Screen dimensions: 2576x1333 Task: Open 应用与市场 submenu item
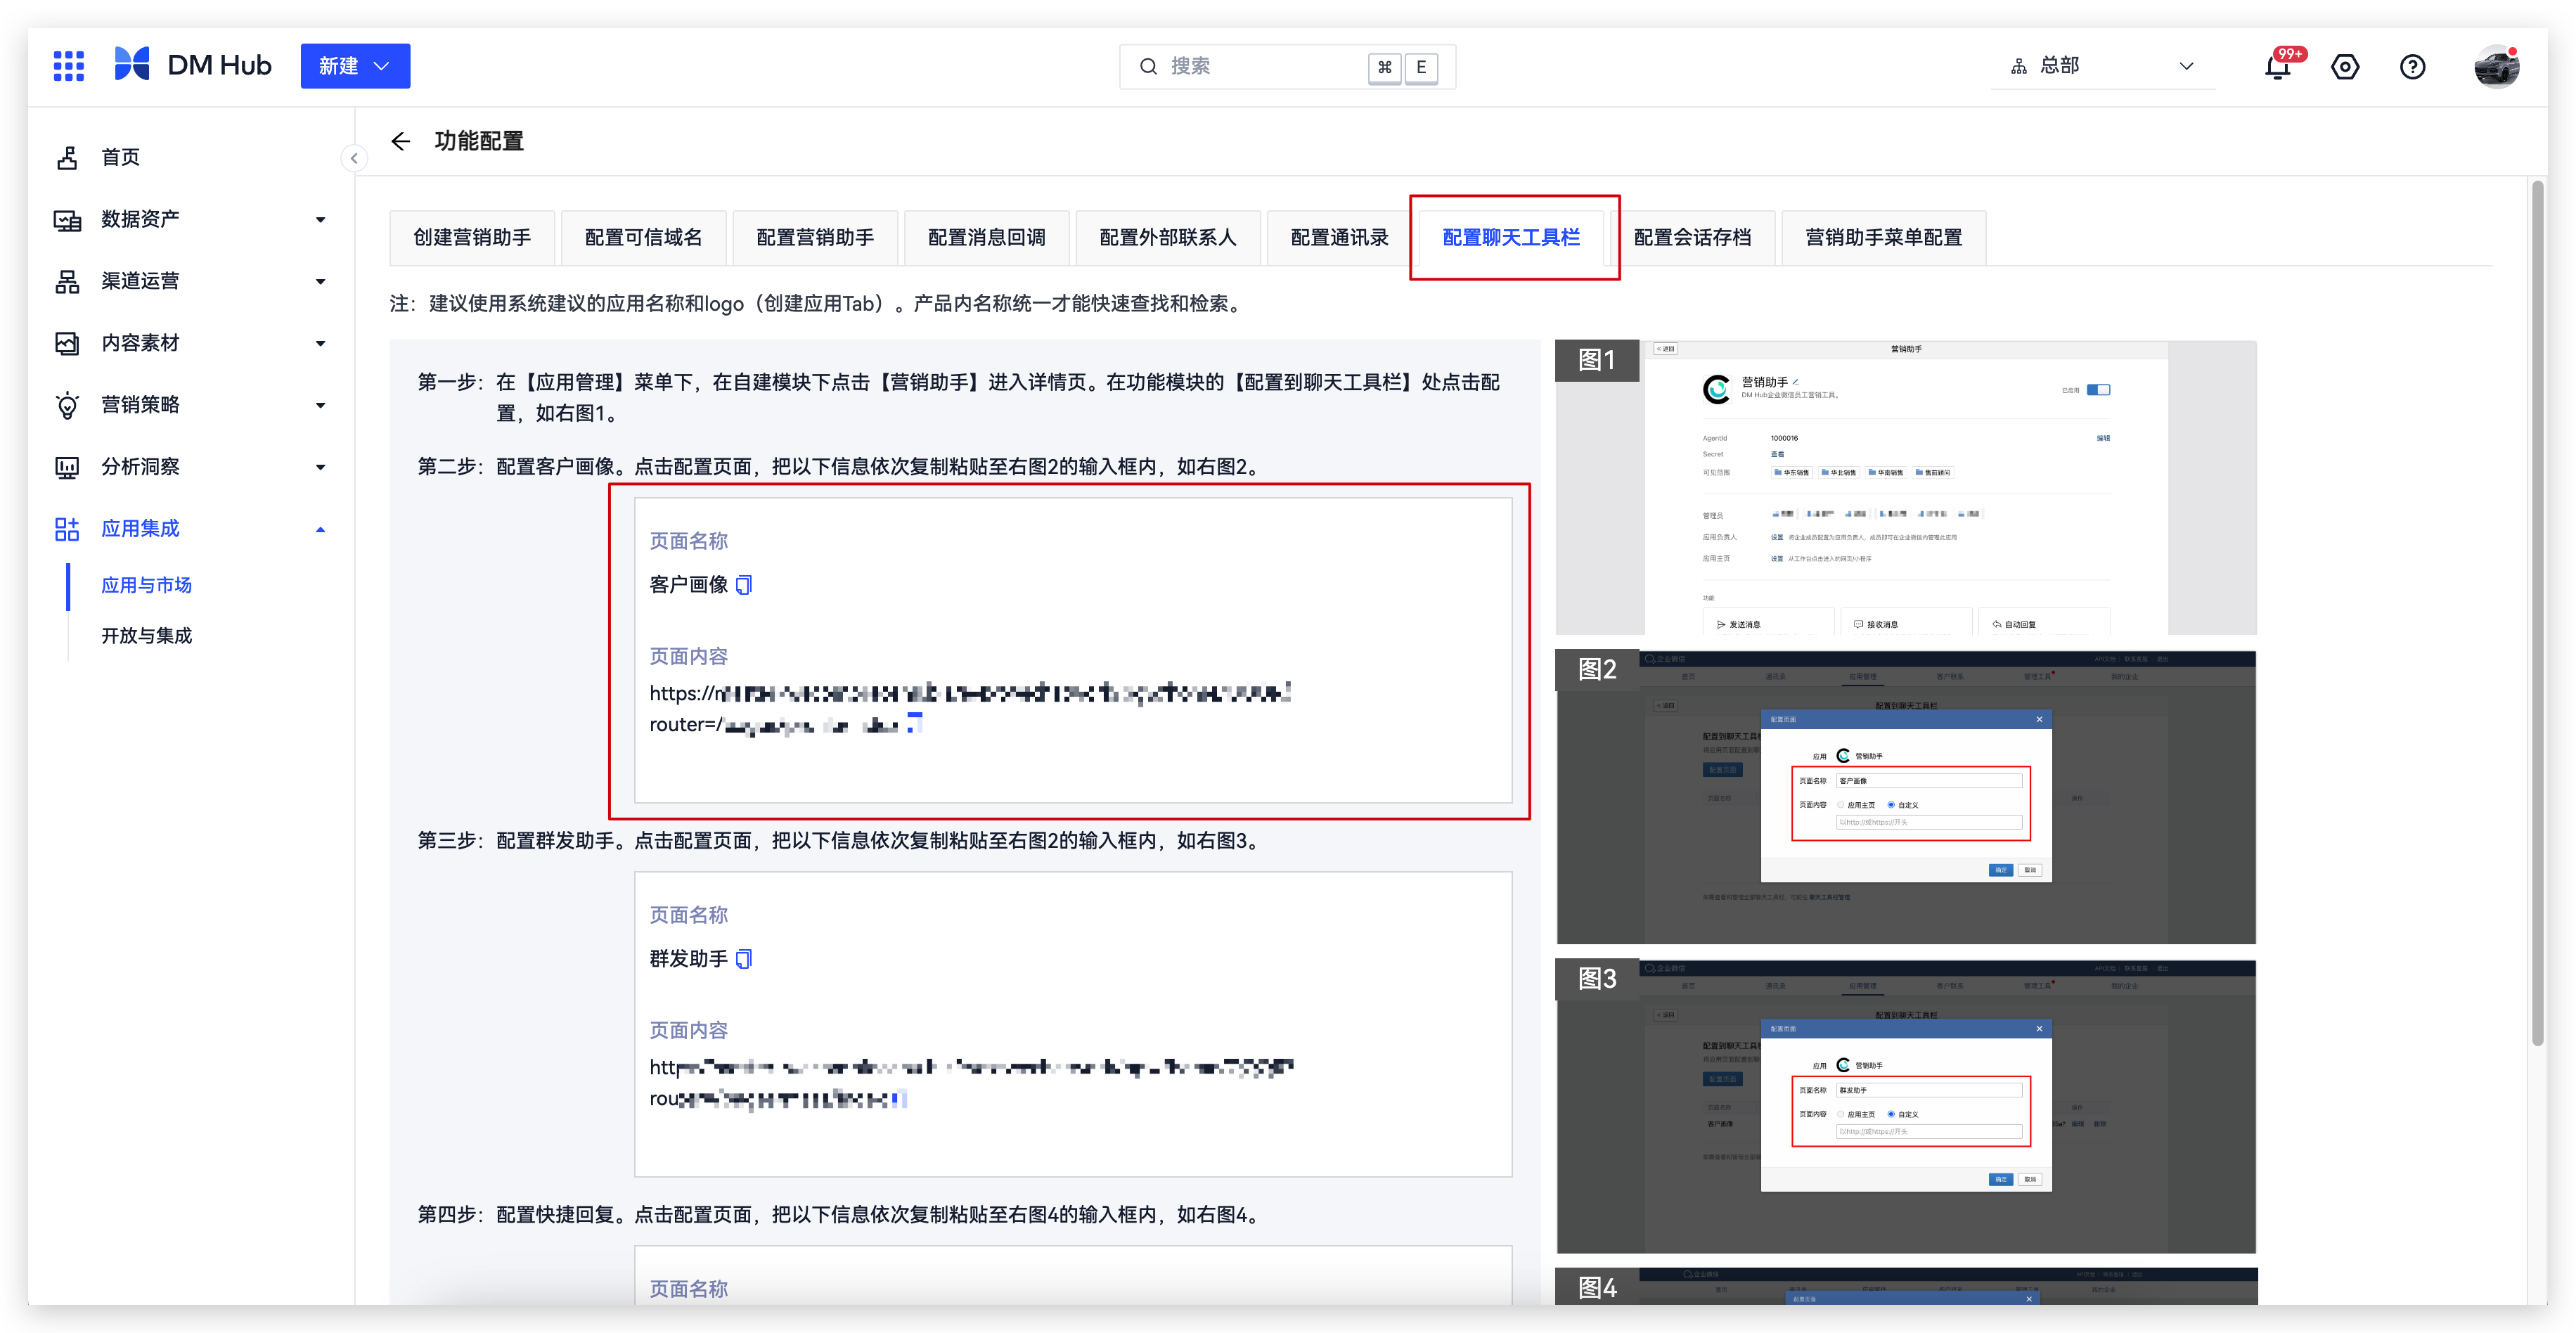pos(147,586)
